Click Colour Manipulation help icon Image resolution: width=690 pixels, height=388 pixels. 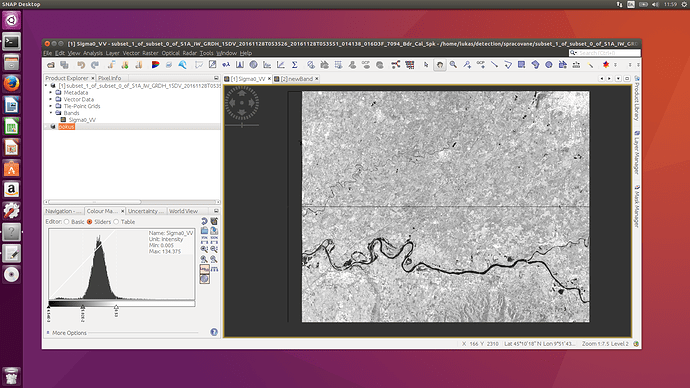tap(214, 332)
